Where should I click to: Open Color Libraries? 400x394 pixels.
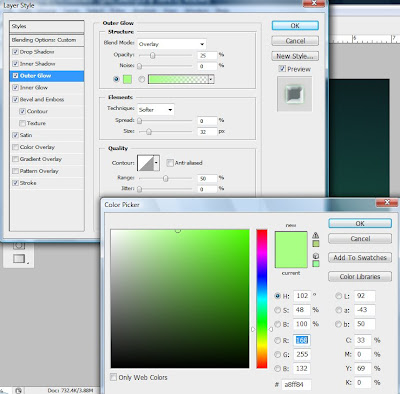360,276
